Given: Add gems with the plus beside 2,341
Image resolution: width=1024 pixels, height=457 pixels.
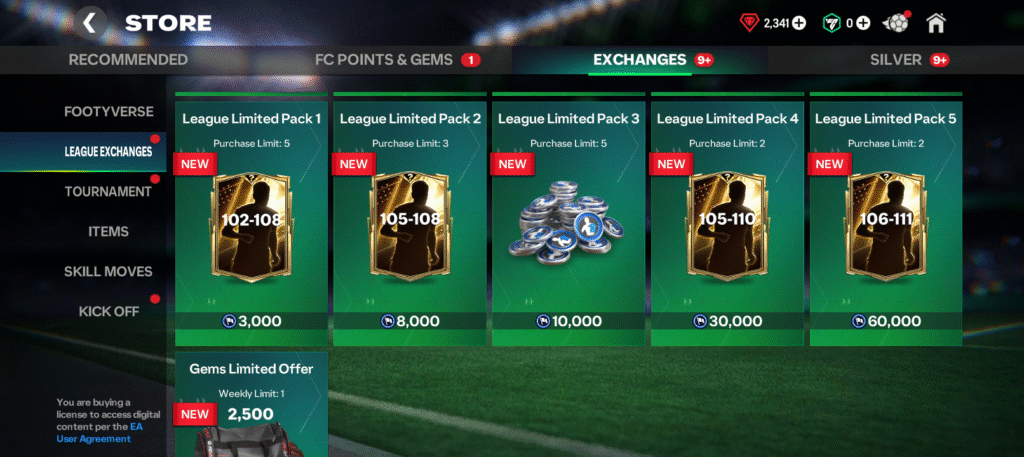Looking at the screenshot, I should [799, 23].
